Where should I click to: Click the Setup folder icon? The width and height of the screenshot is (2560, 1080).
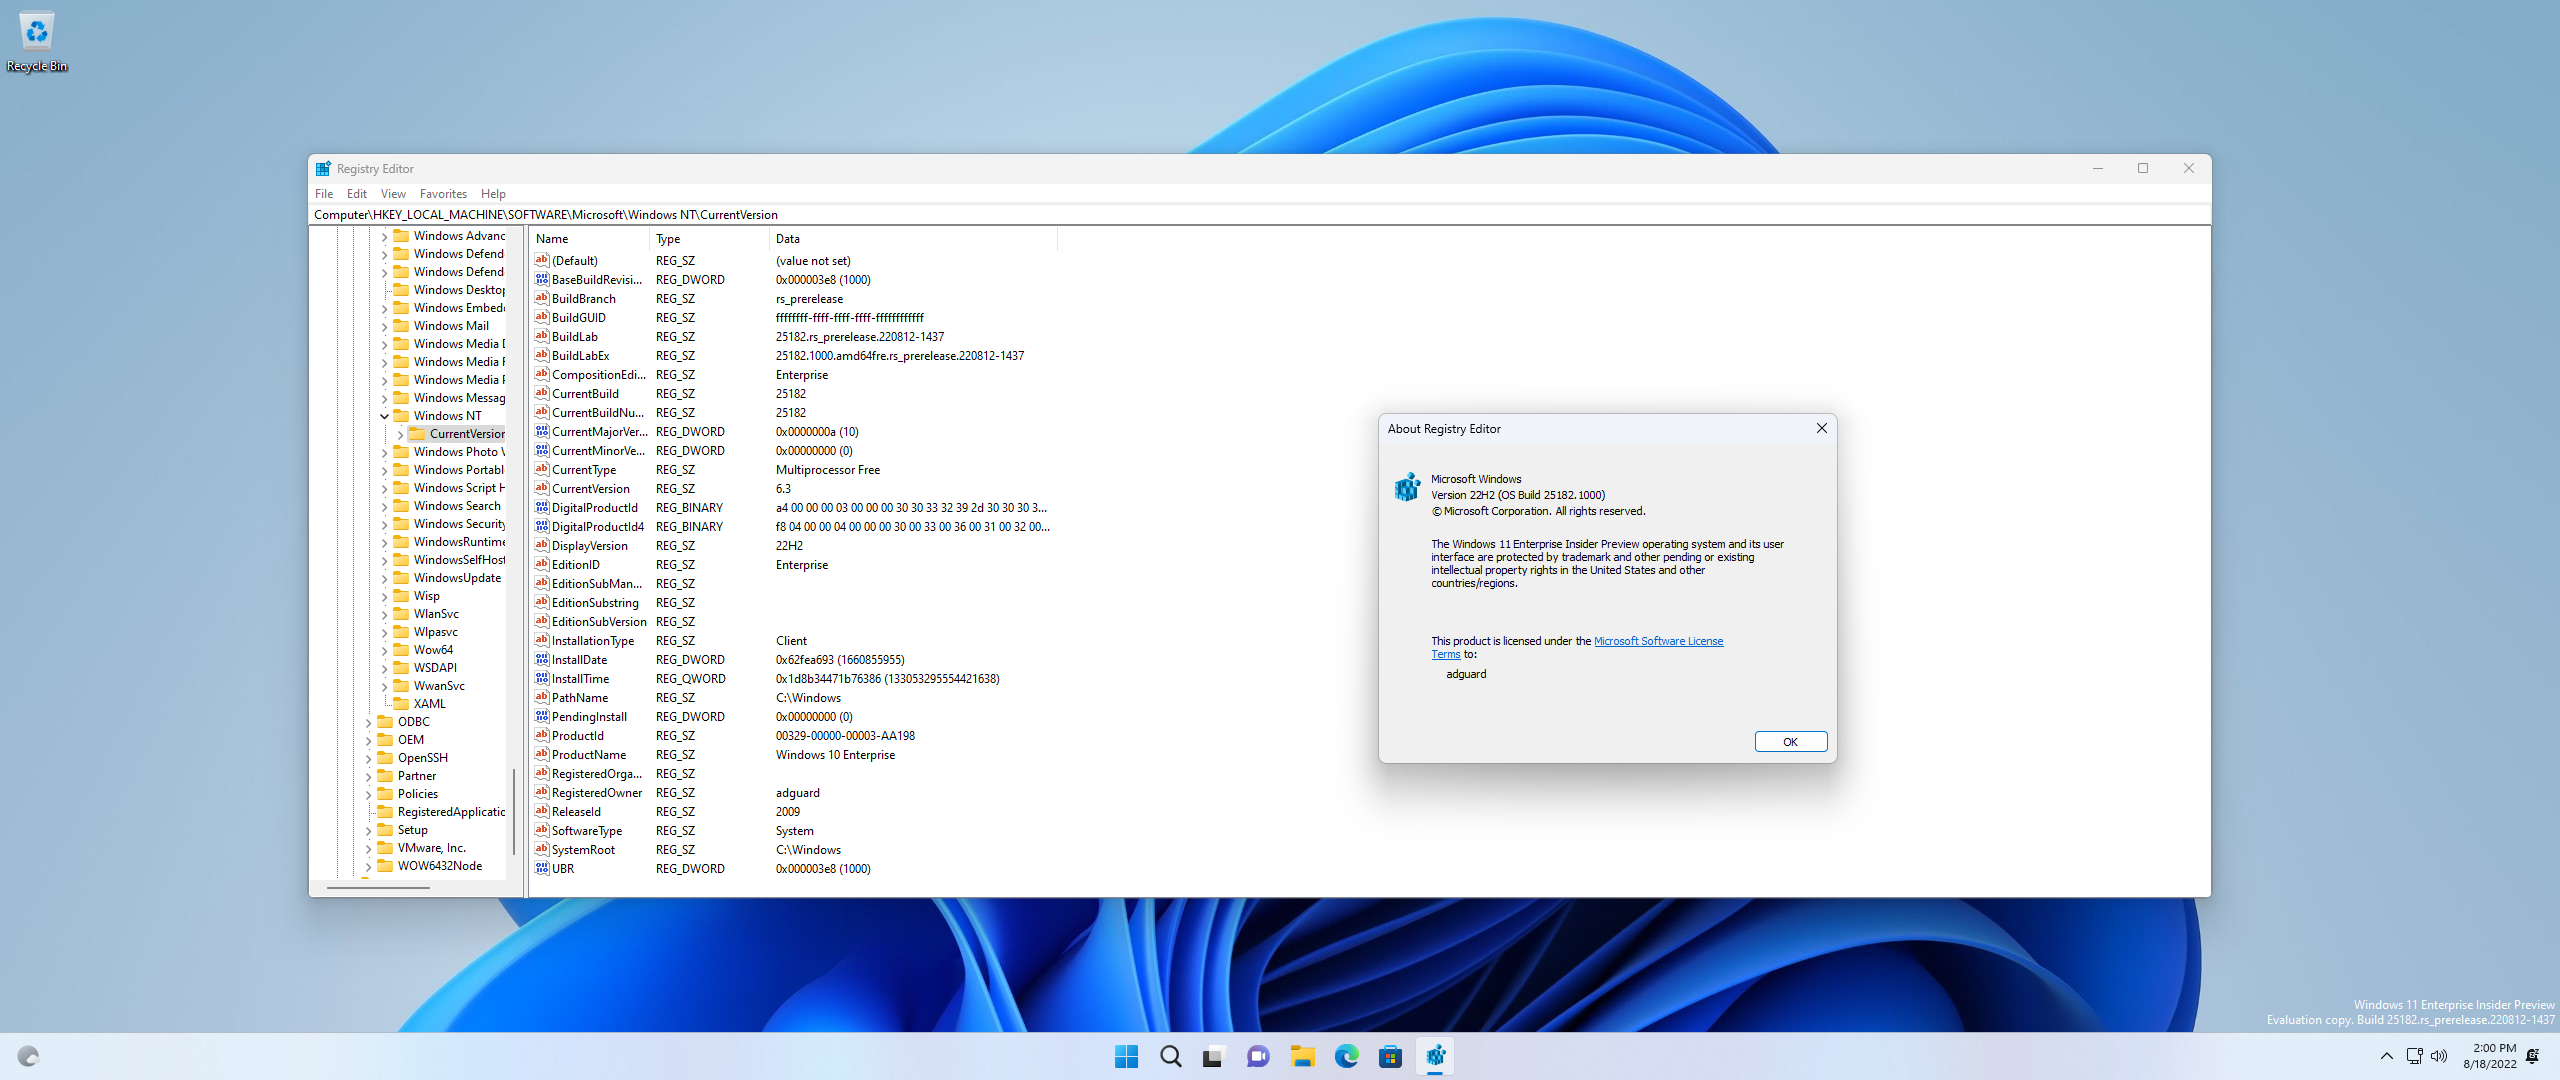click(x=385, y=830)
